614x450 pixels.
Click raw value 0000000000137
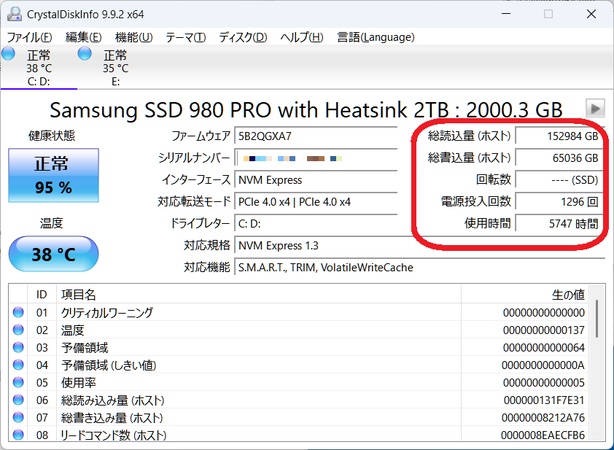pos(544,330)
